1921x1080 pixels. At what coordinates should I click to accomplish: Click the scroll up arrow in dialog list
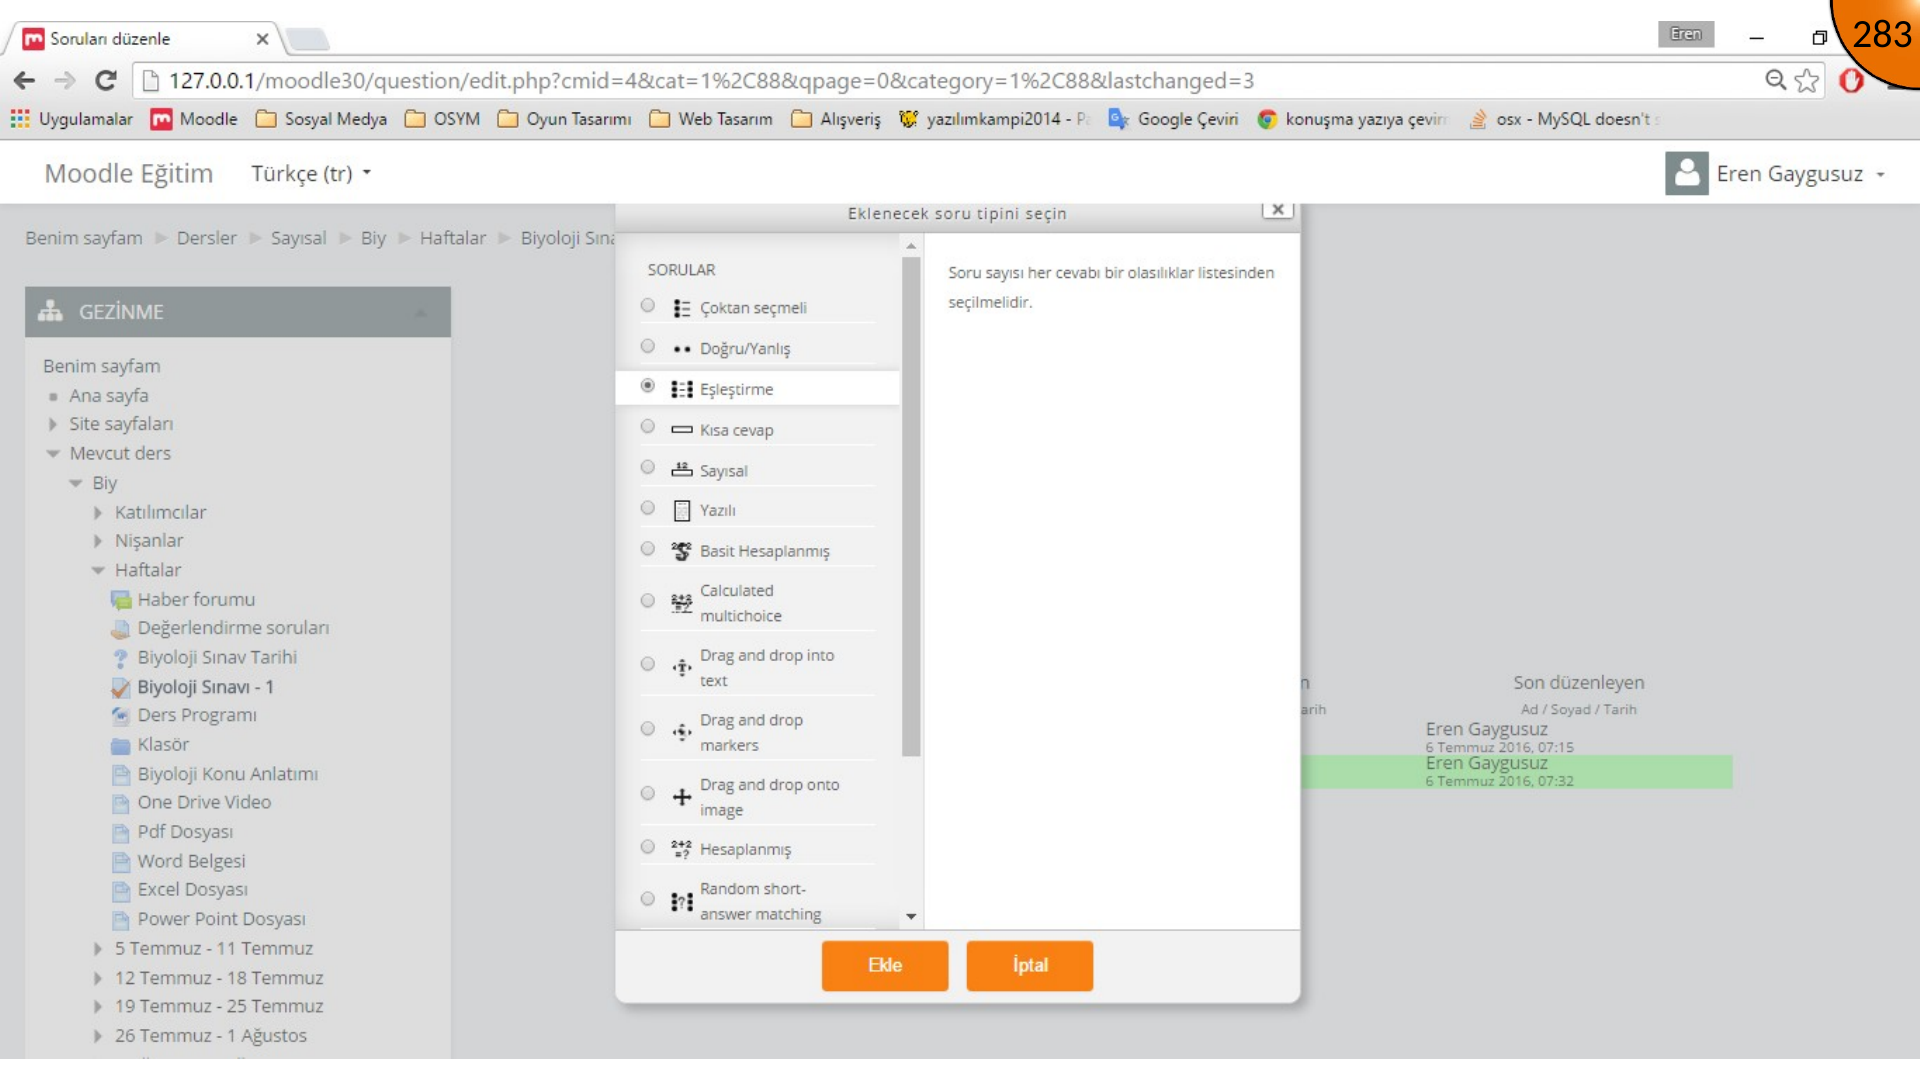(911, 246)
